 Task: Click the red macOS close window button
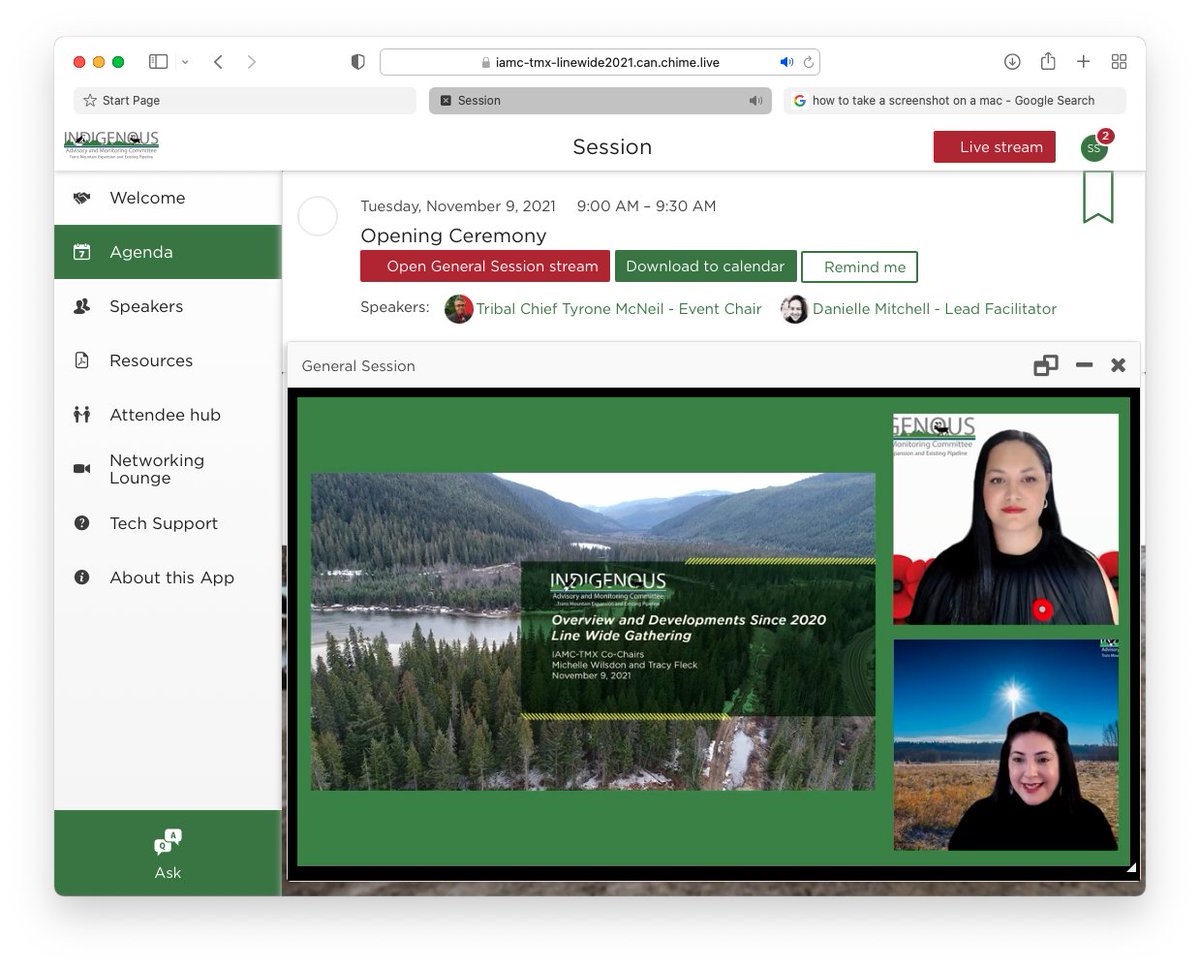pyautogui.click(x=80, y=62)
